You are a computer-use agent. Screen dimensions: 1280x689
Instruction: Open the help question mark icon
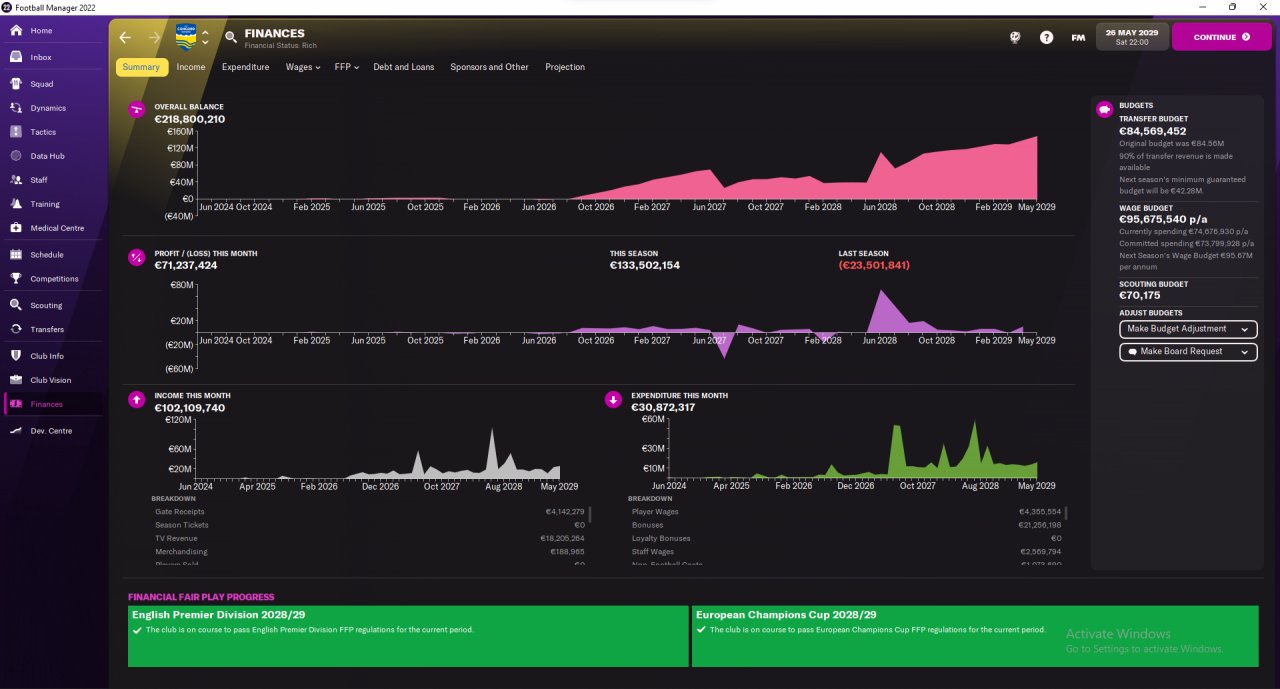[x=1046, y=37]
